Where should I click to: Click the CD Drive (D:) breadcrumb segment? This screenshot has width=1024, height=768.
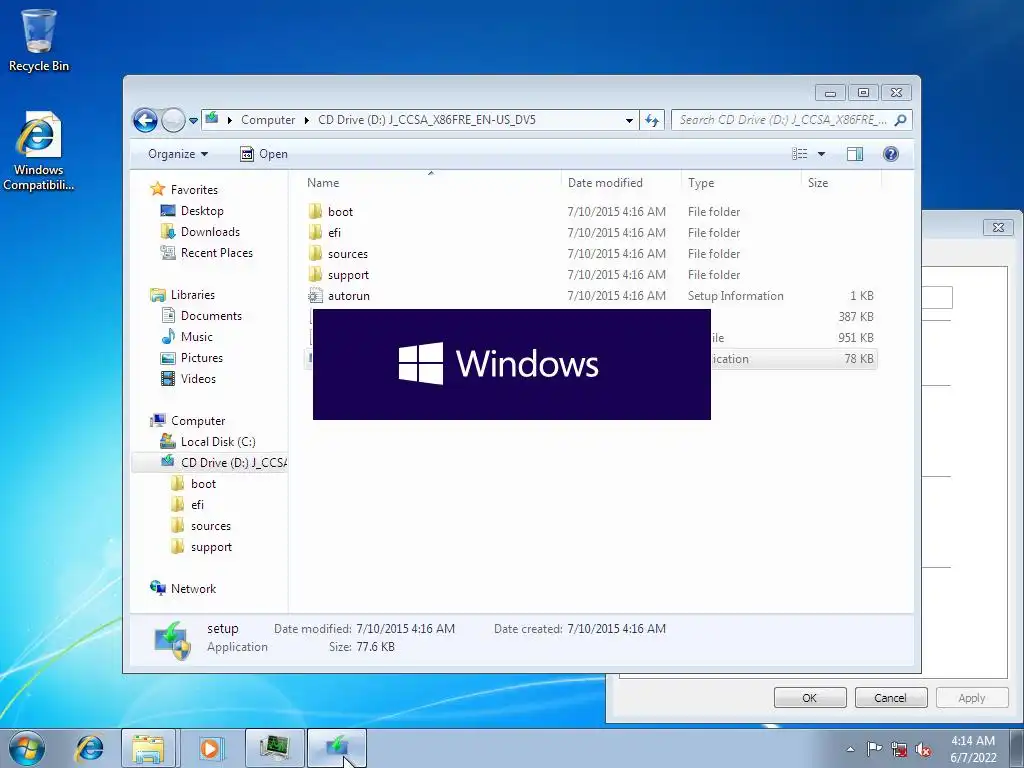pyautogui.click(x=426, y=120)
